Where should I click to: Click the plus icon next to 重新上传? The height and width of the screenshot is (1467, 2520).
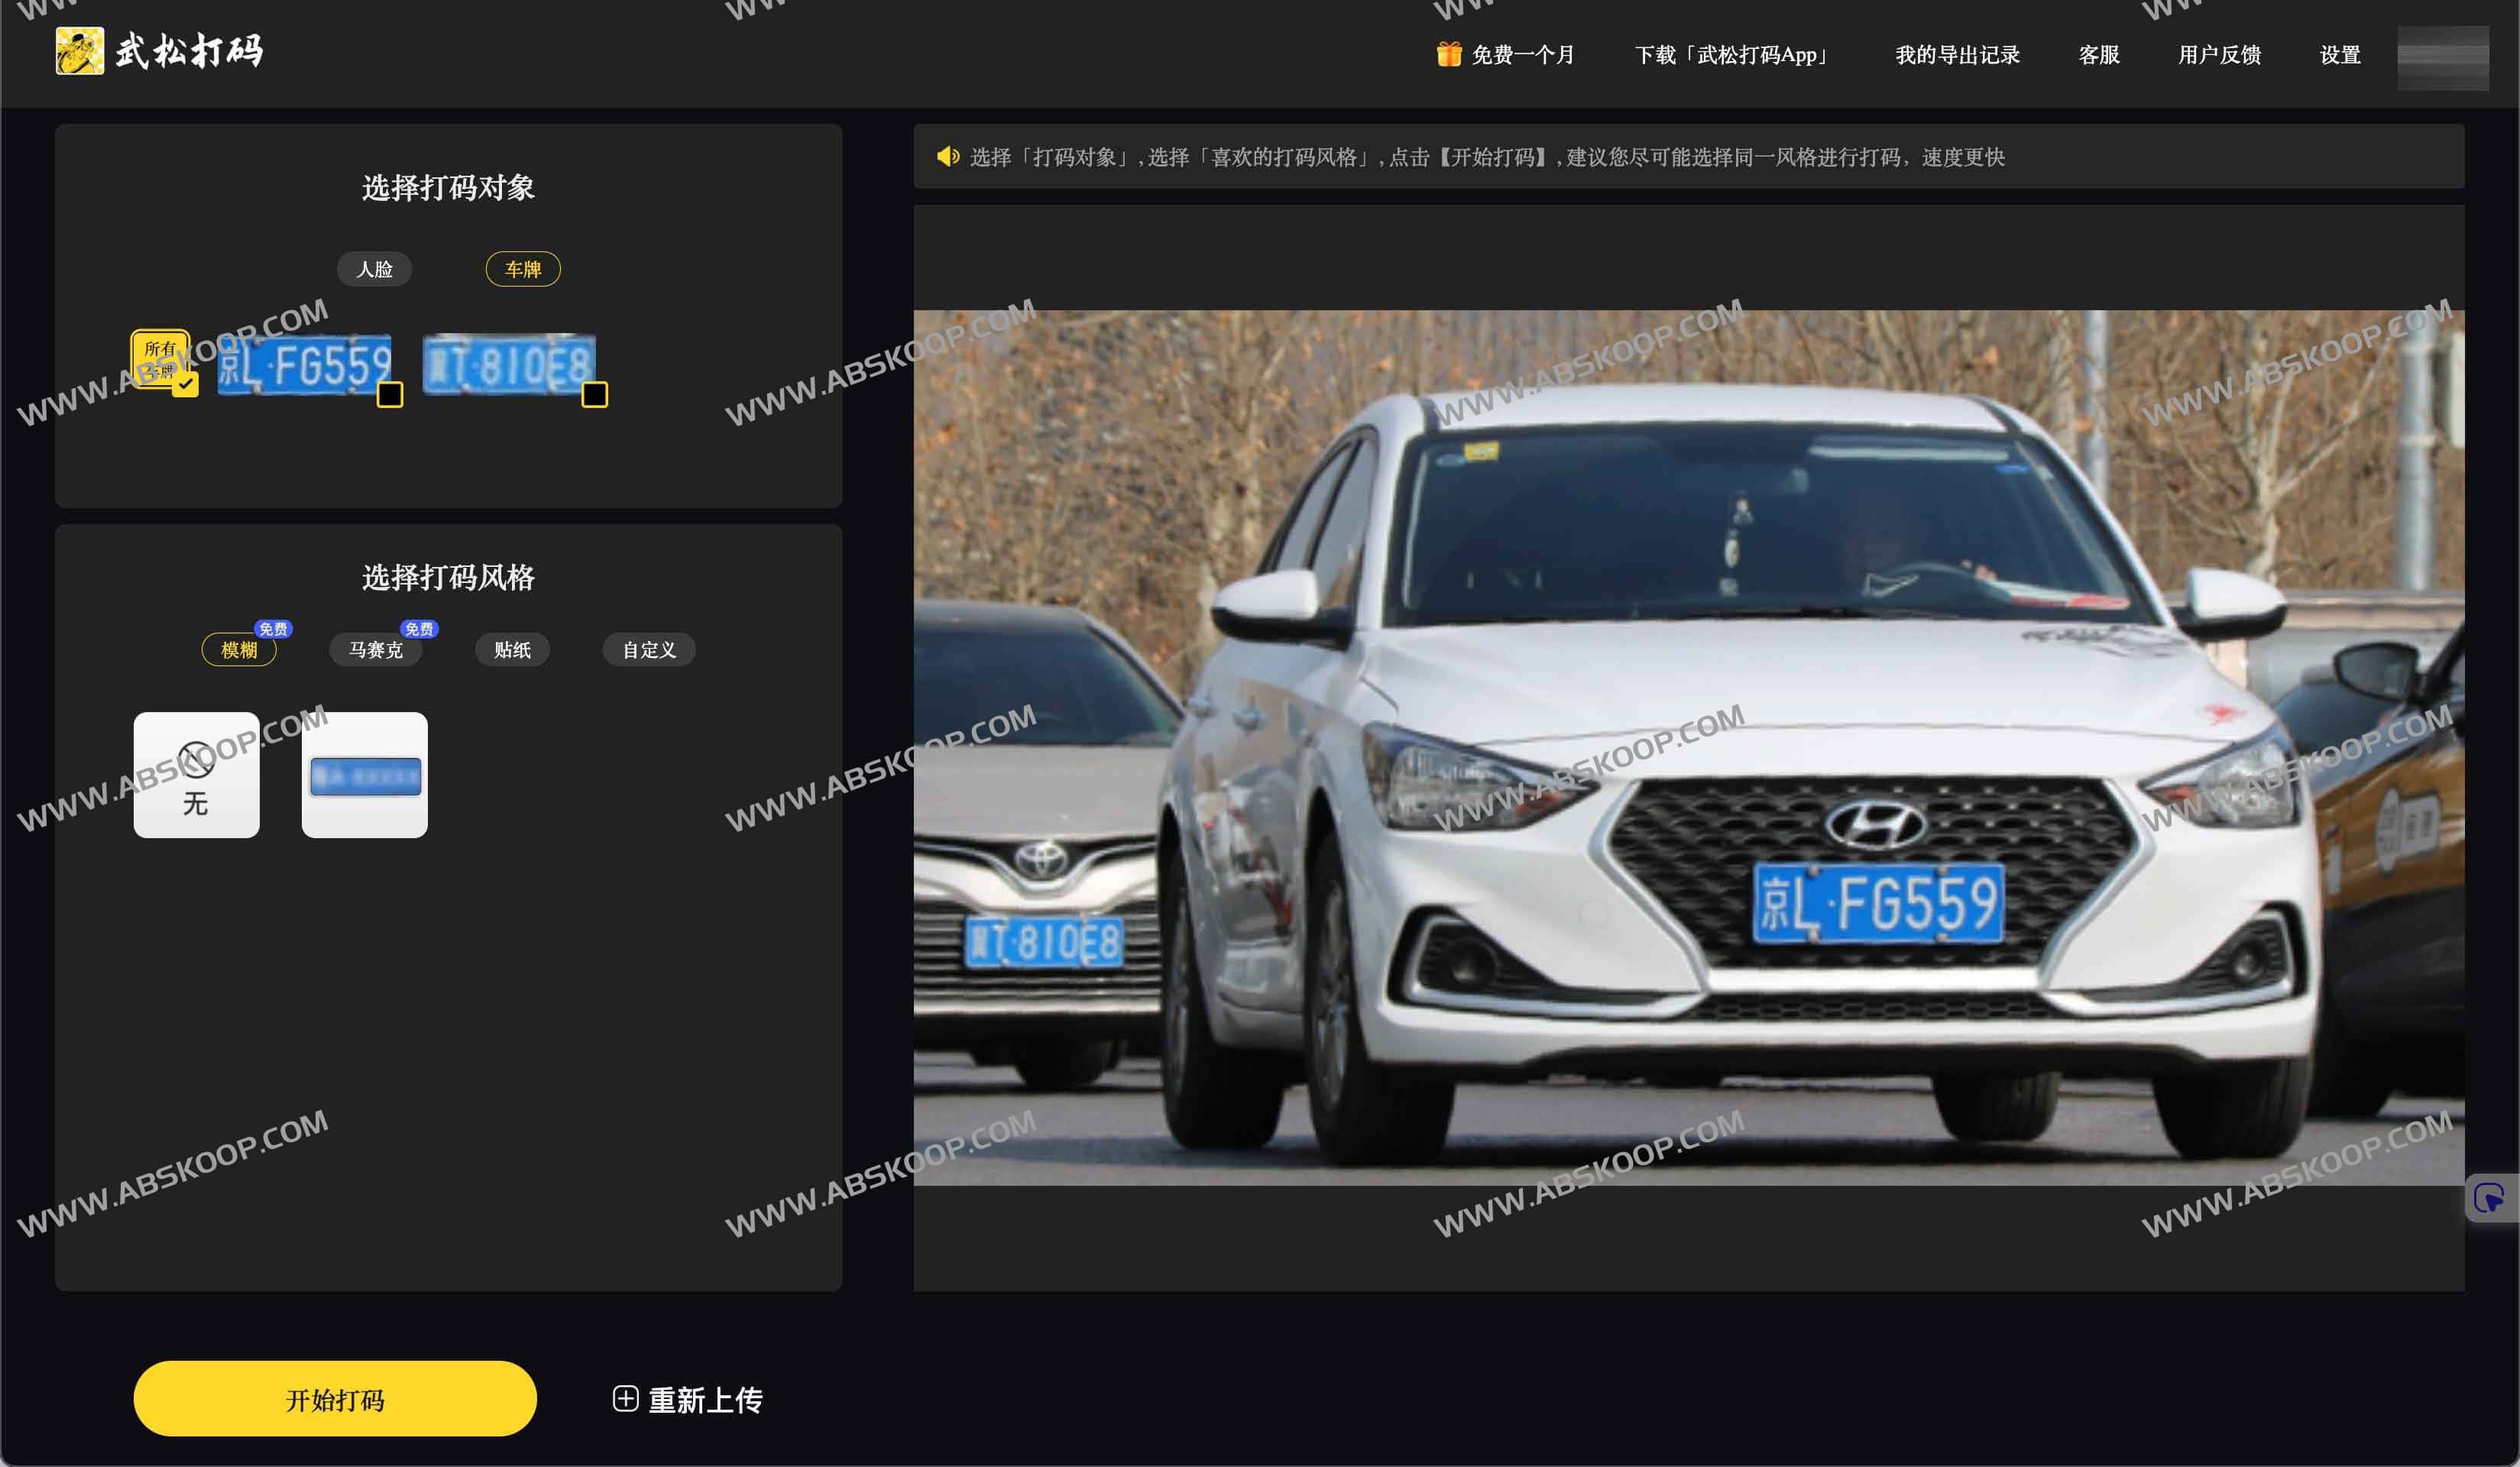(x=626, y=1399)
